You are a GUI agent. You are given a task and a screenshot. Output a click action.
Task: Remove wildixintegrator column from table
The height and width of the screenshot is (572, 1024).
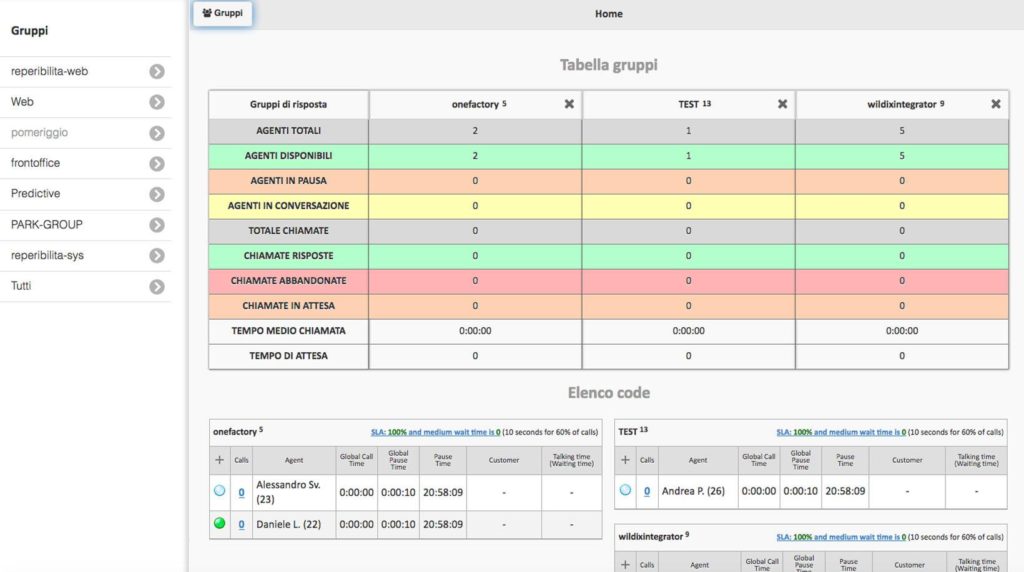click(995, 104)
